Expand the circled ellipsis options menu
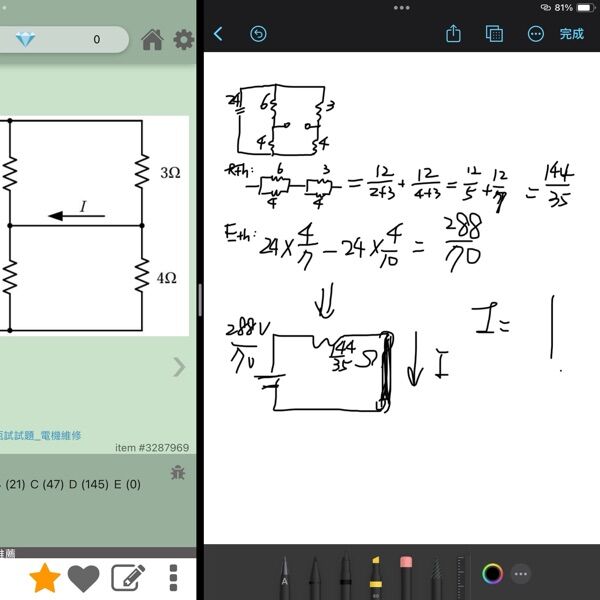 tap(535, 34)
